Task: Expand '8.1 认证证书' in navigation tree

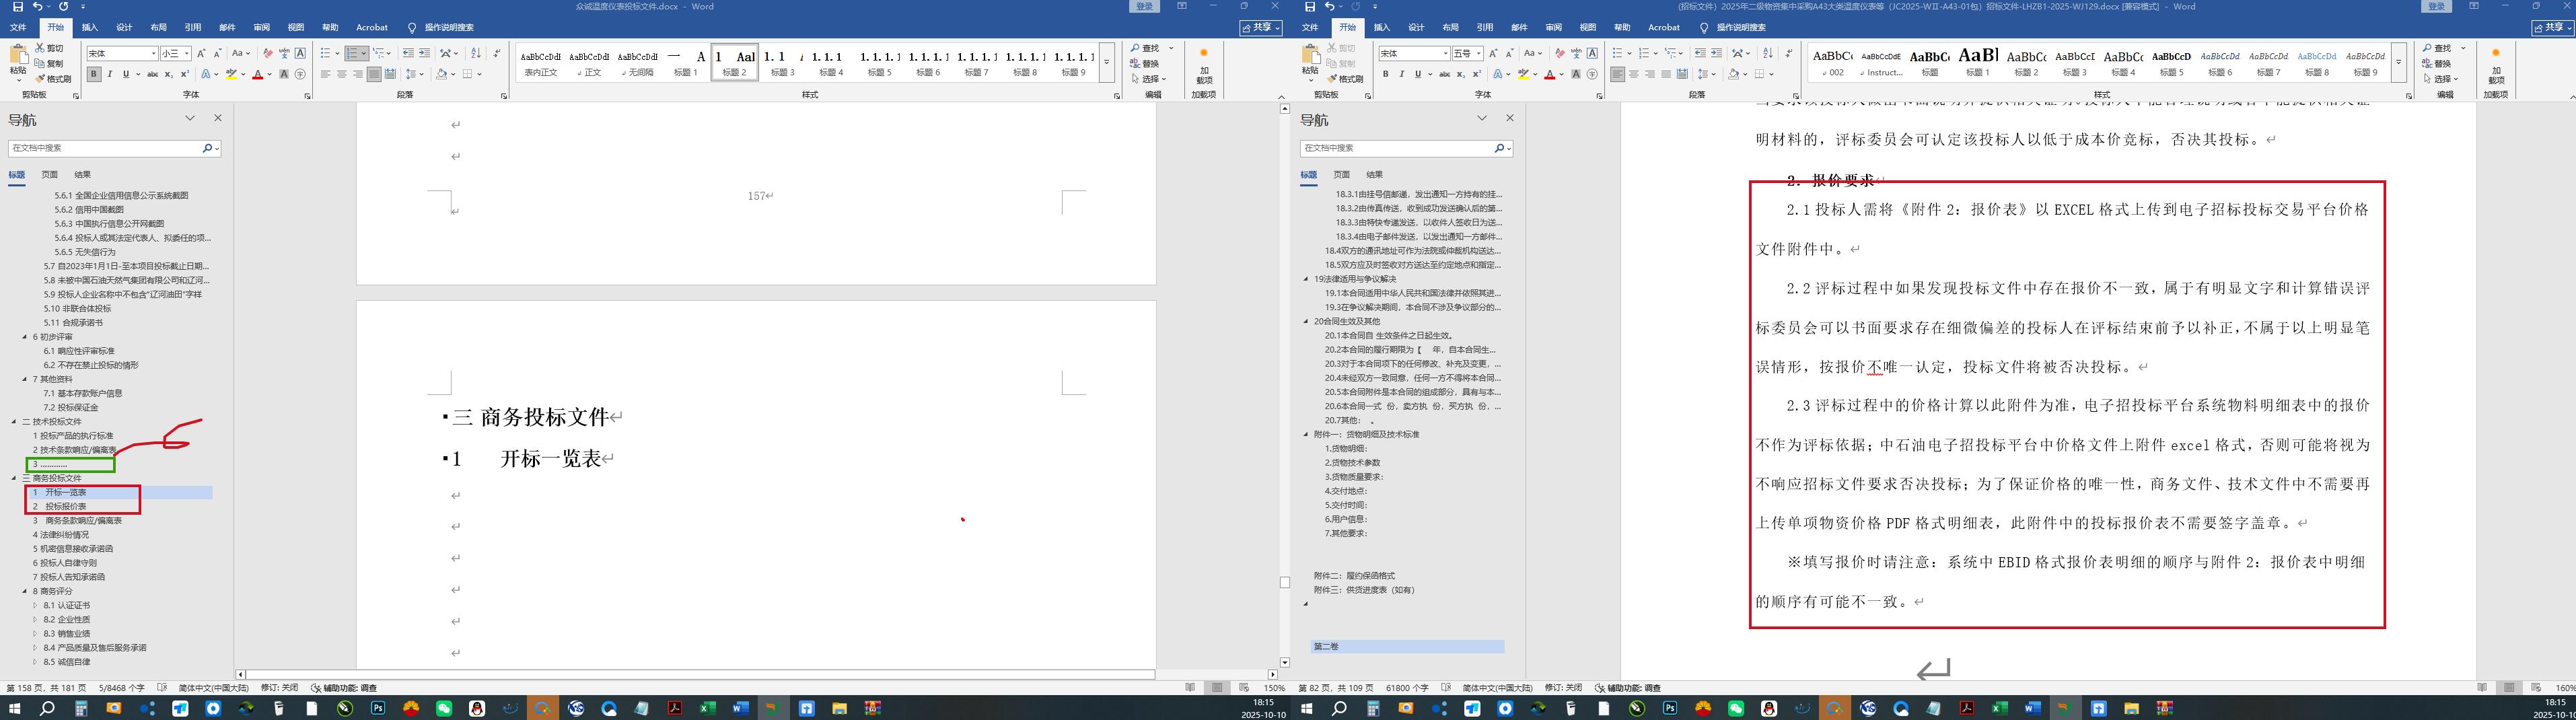Action: [x=35, y=605]
